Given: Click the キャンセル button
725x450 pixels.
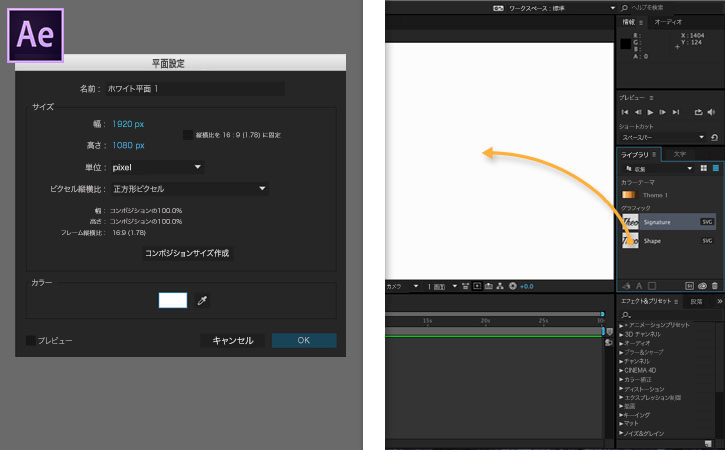Looking at the screenshot, I should point(233,340).
